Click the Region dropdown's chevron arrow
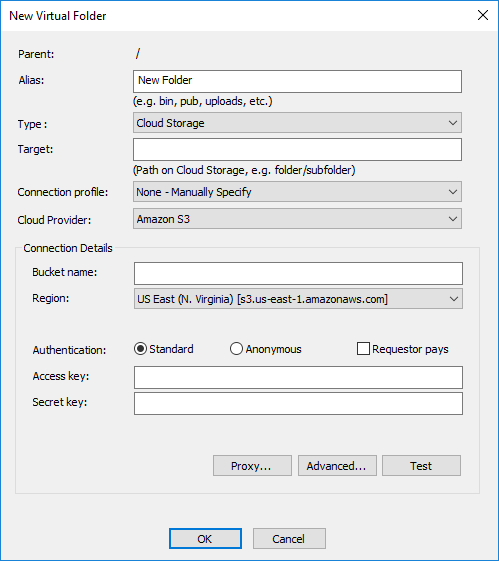 click(454, 299)
